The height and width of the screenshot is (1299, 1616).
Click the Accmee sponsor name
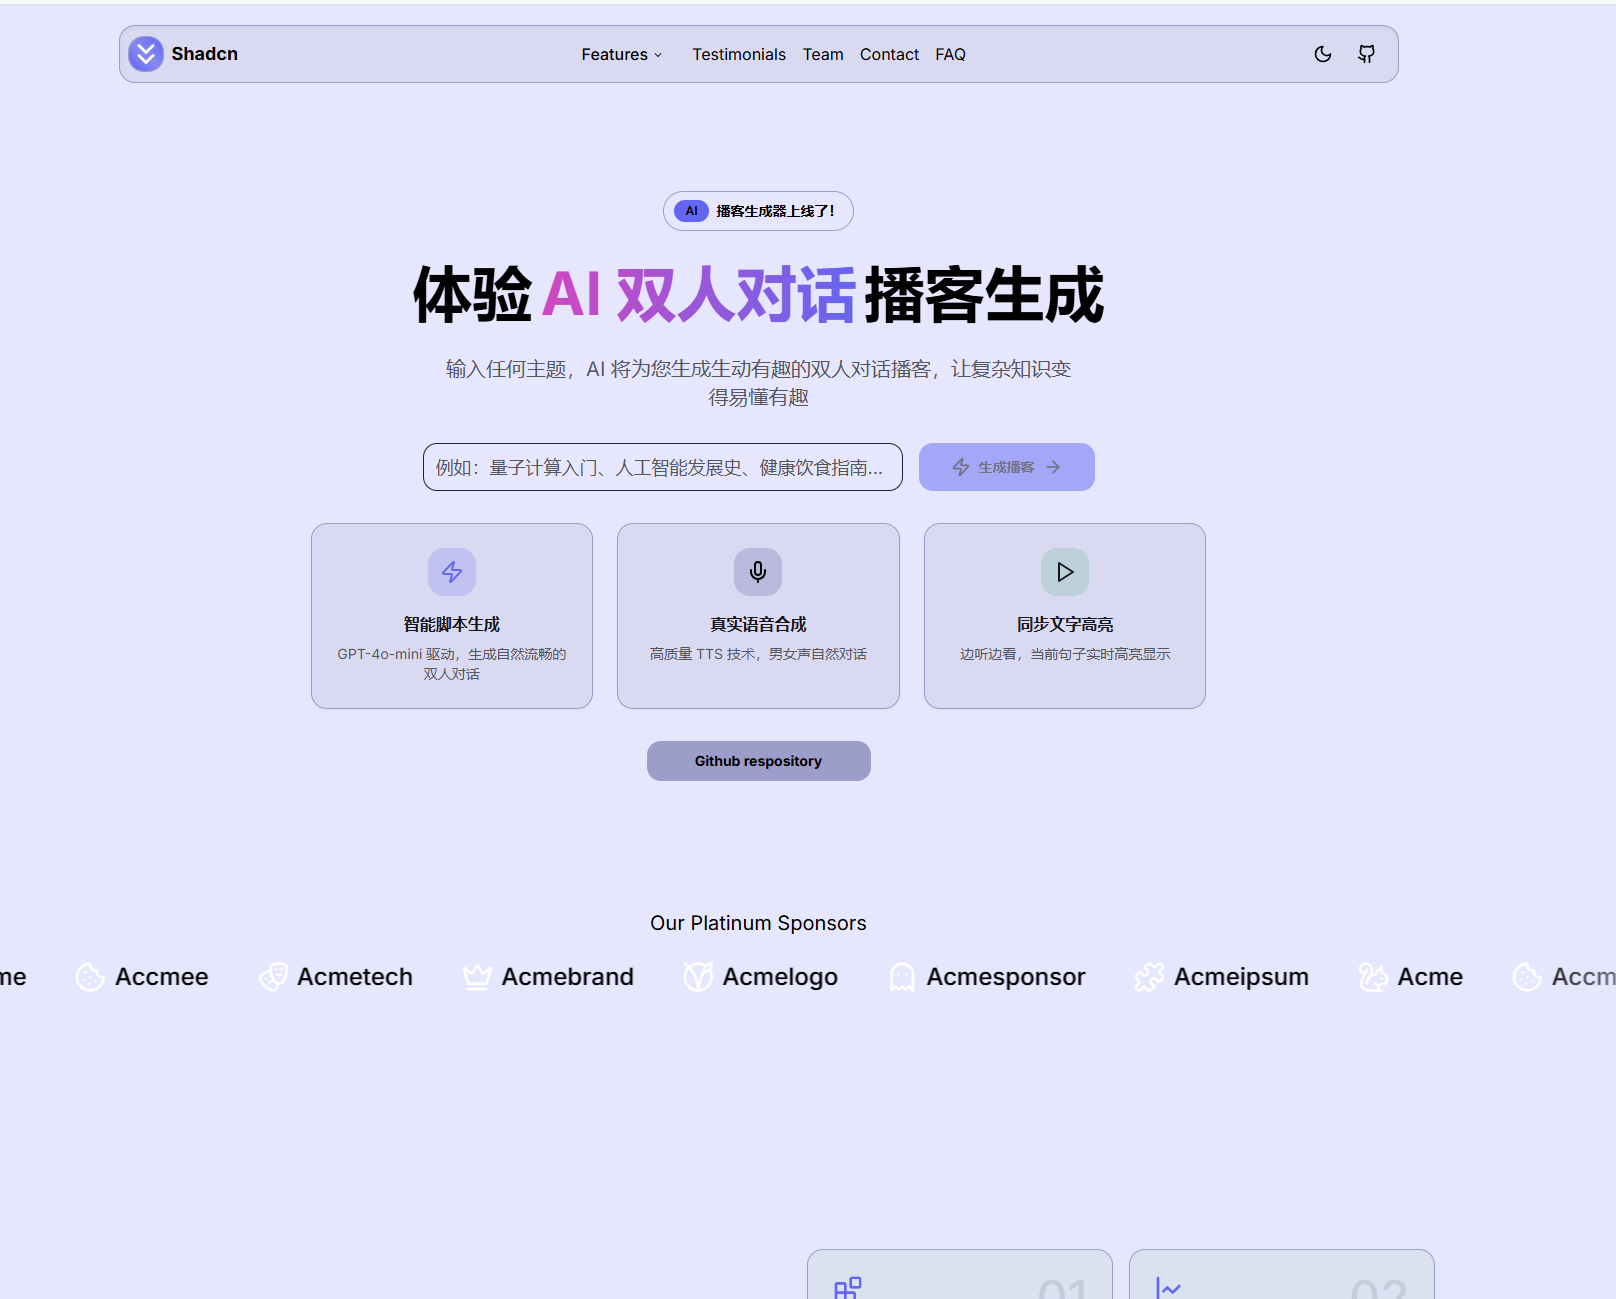[162, 977]
